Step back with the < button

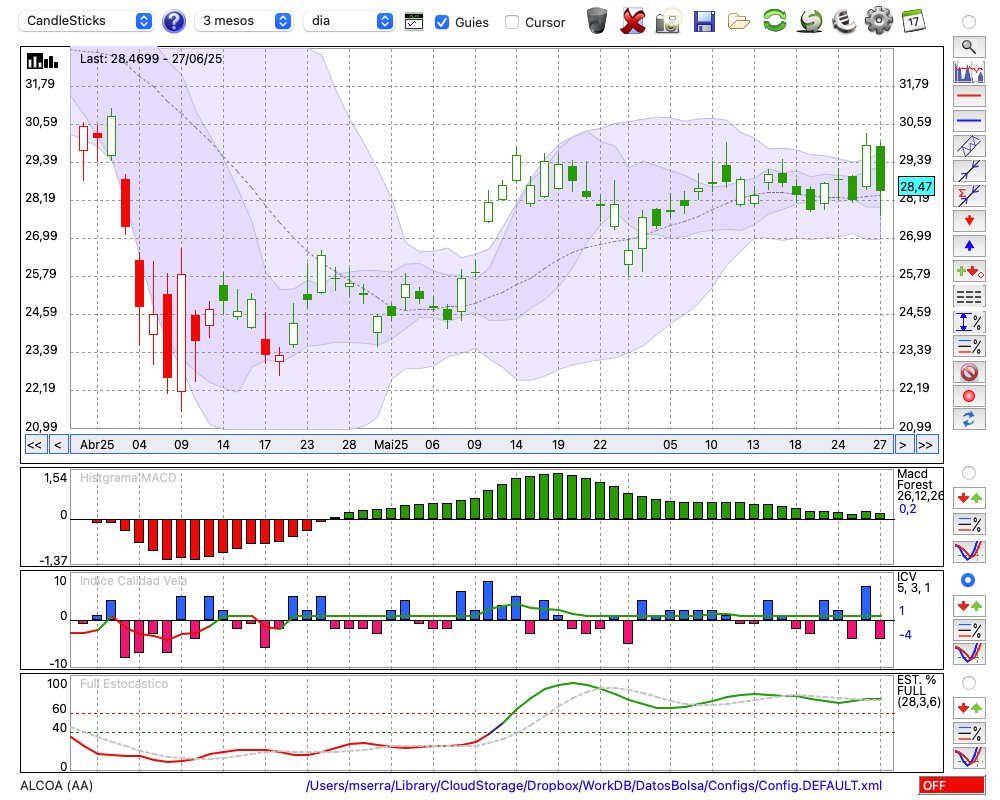(x=58, y=445)
